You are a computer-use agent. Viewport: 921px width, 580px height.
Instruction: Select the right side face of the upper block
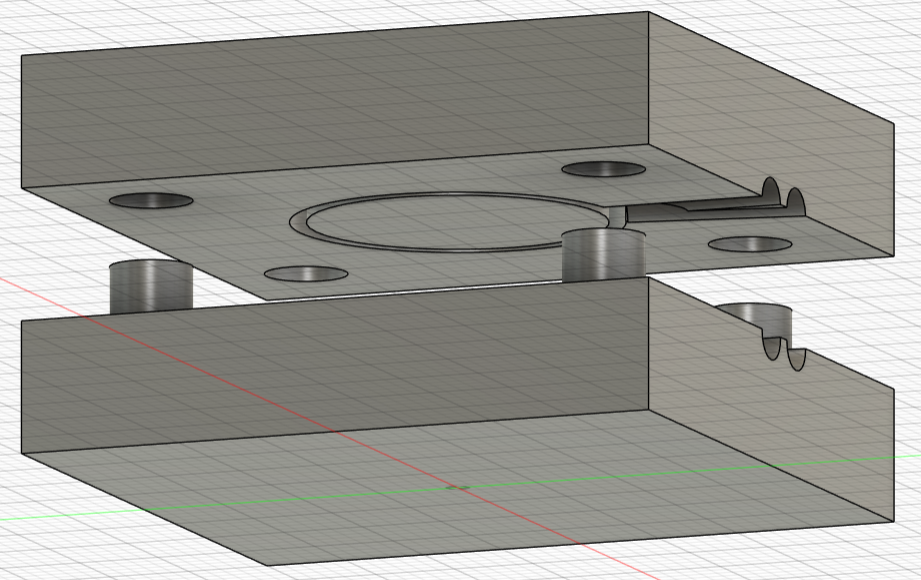pyautogui.click(x=771, y=132)
